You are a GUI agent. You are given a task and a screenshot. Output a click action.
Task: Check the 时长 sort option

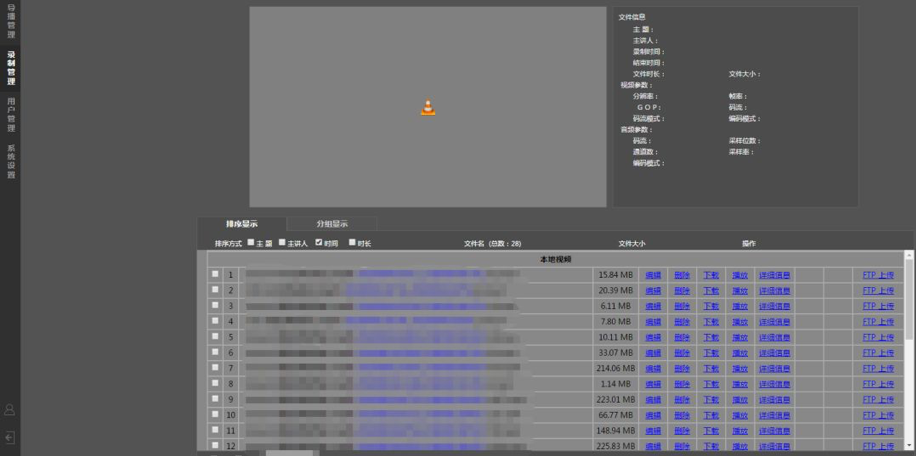point(351,242)
